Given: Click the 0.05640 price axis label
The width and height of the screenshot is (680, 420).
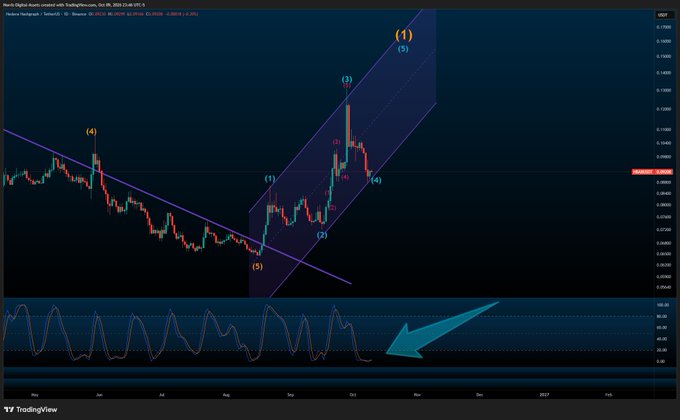Looking at the screenshot, I should (x=664, y=287).
